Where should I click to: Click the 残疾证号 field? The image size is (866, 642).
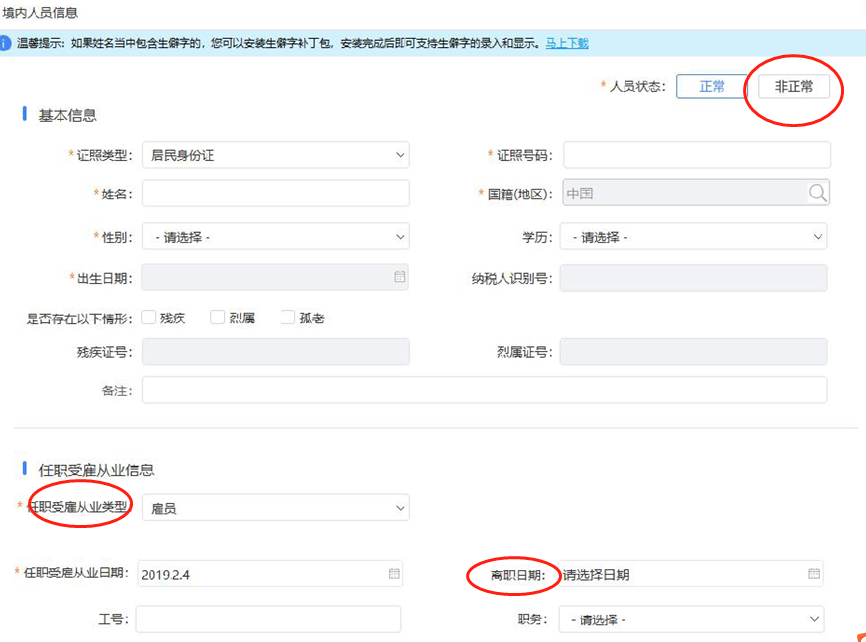(x=276, y=351)
